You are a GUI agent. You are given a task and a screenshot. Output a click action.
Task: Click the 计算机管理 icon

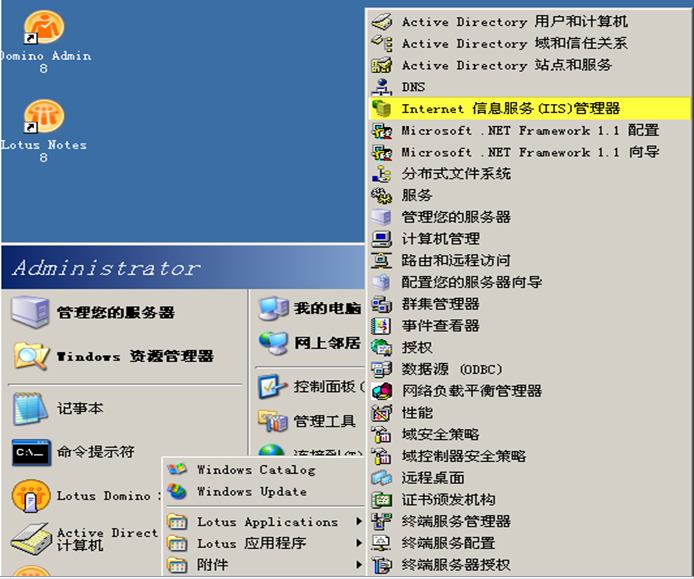point(382,239)
